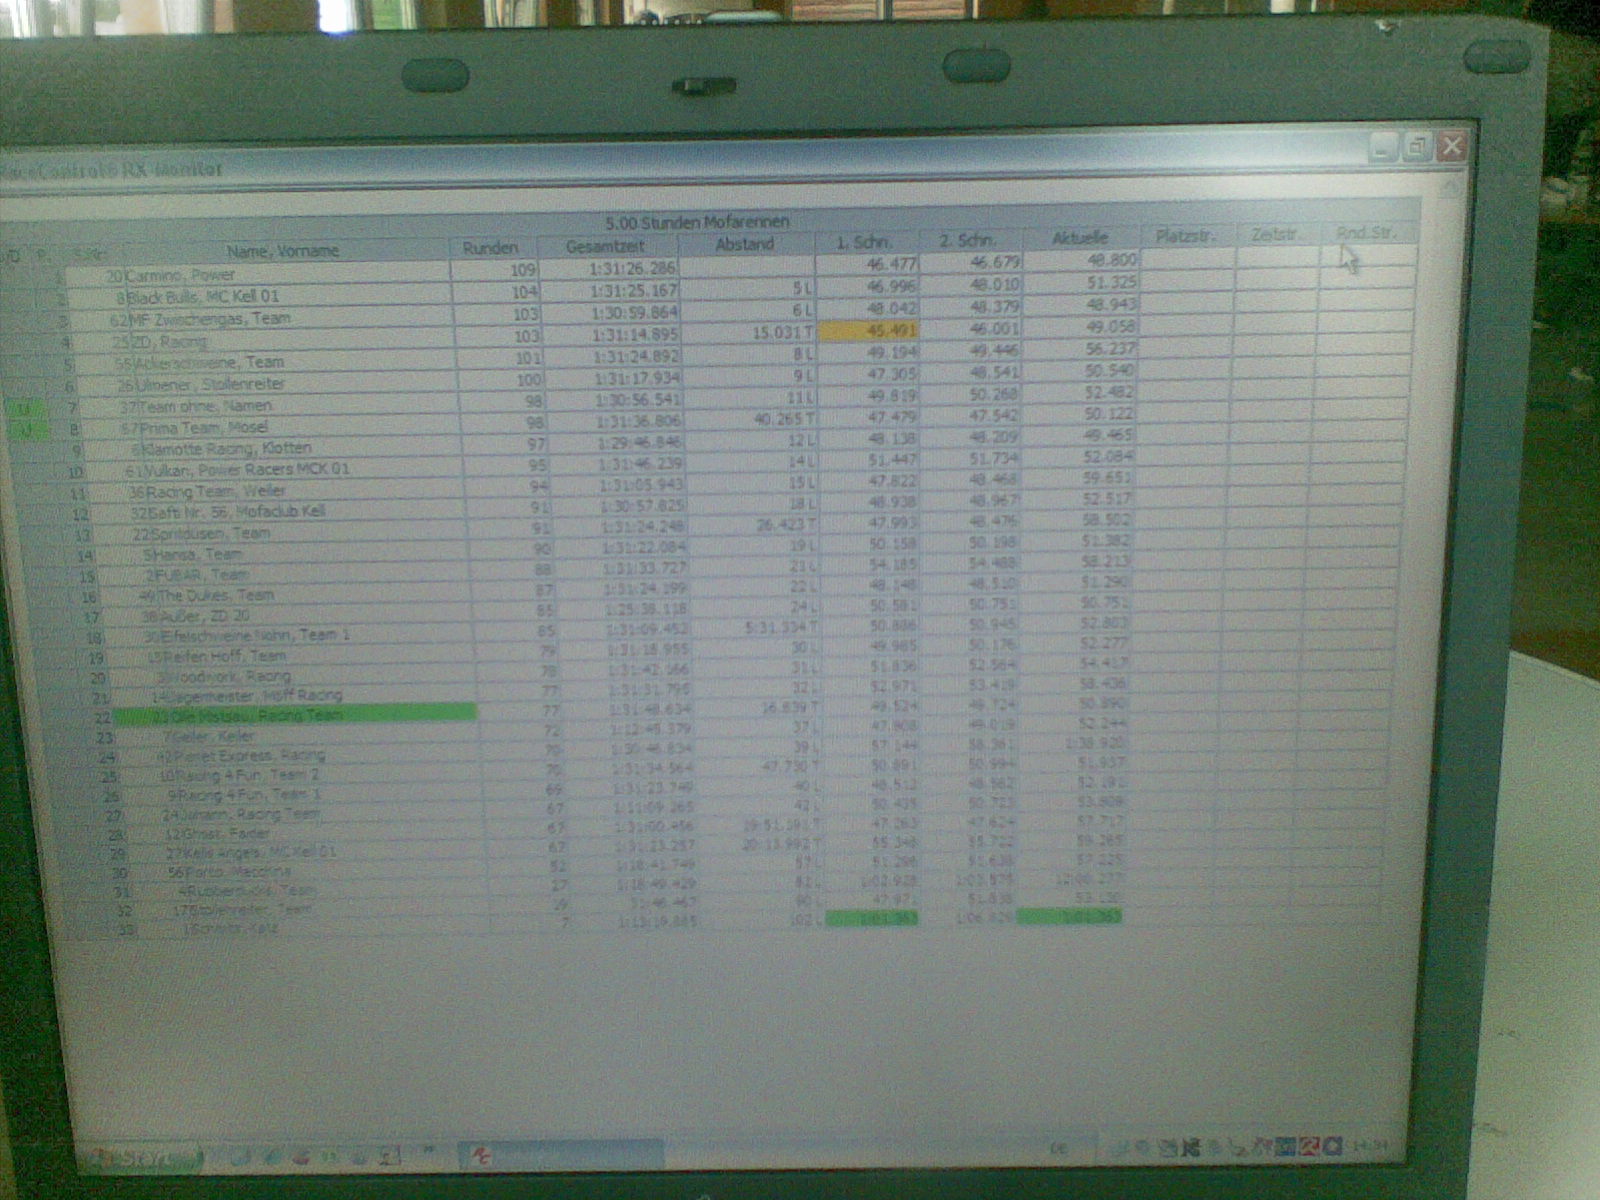Select the green highlighted row at position 22
The width and height of the screenshot is (1600, 1200).
[x=295, y=714]
